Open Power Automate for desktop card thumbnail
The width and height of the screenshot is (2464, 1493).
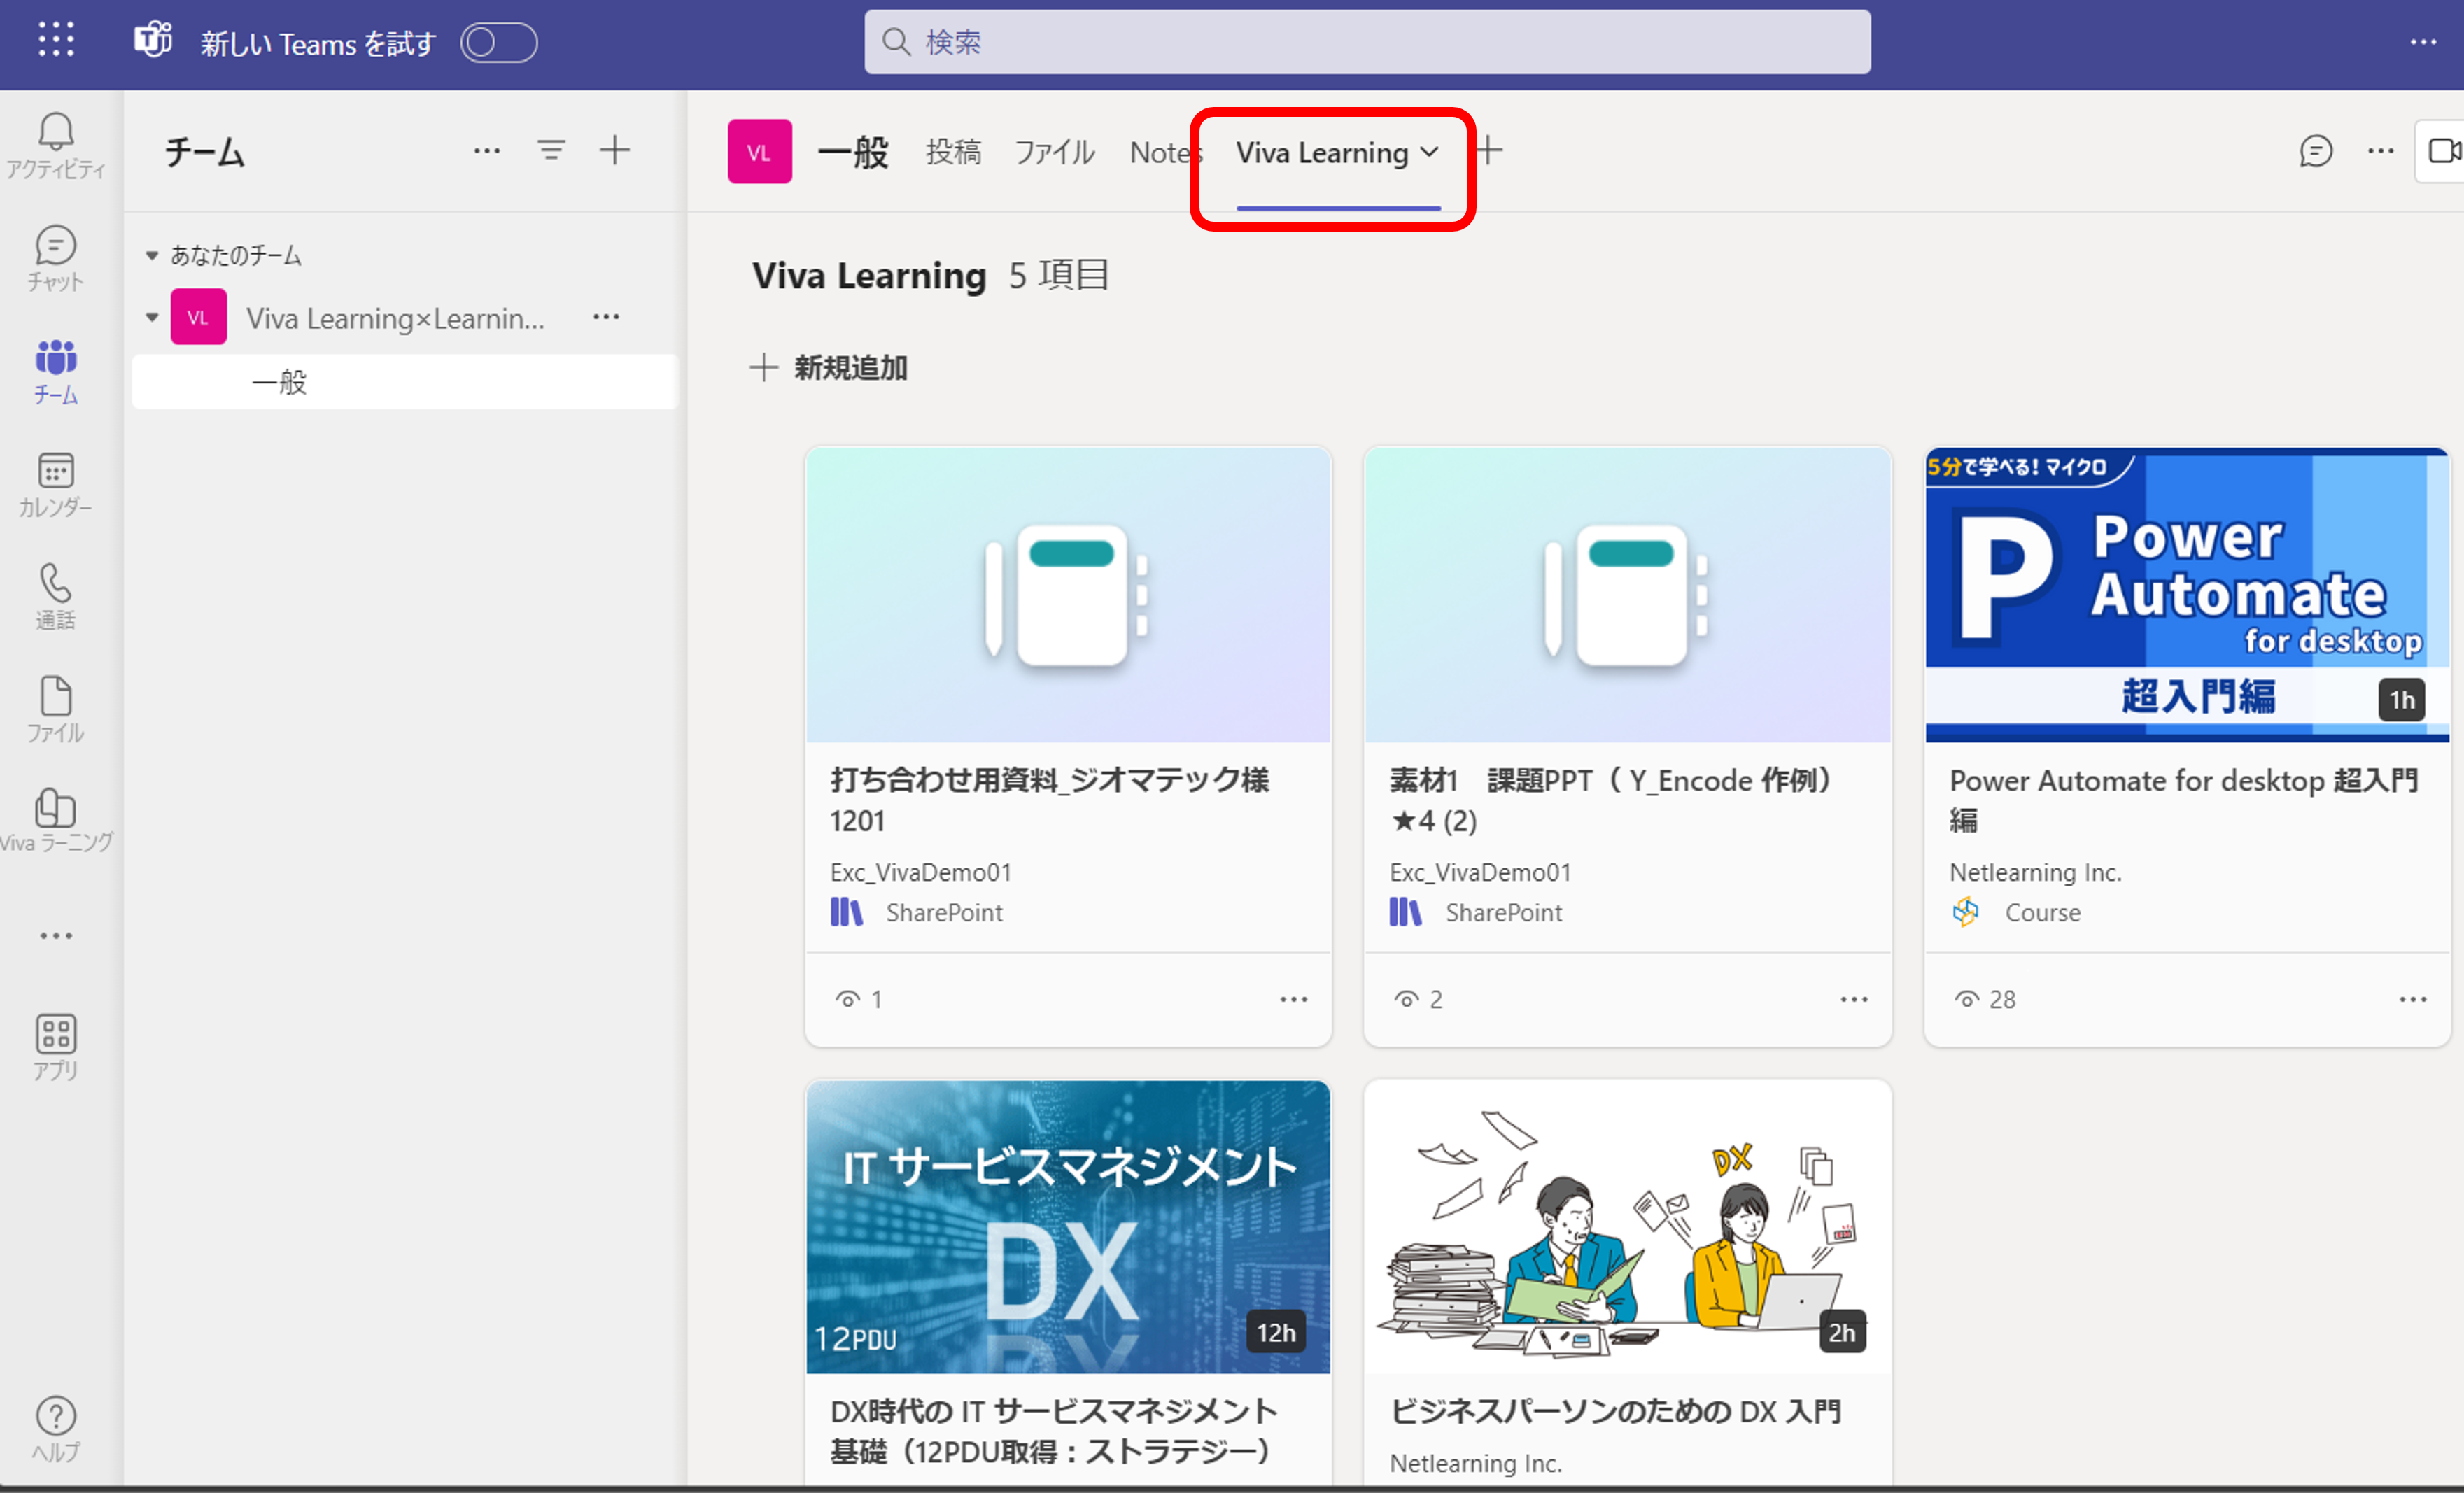click(2187, 595)
